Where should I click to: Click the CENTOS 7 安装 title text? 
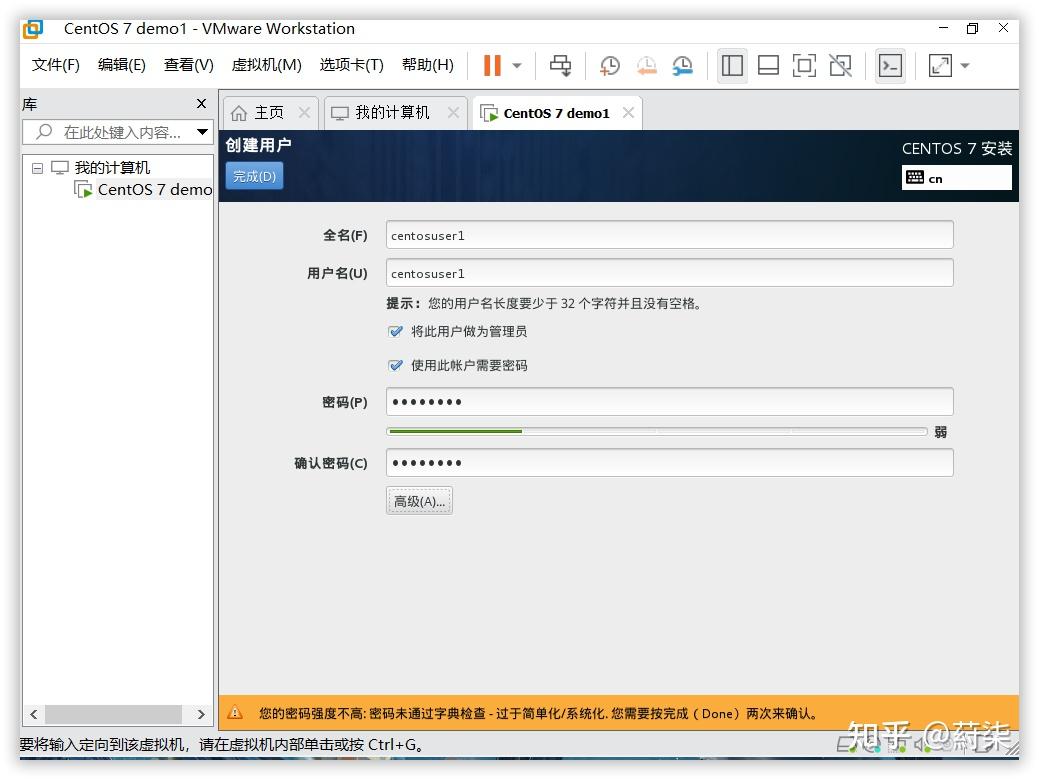tap(957, 148)
